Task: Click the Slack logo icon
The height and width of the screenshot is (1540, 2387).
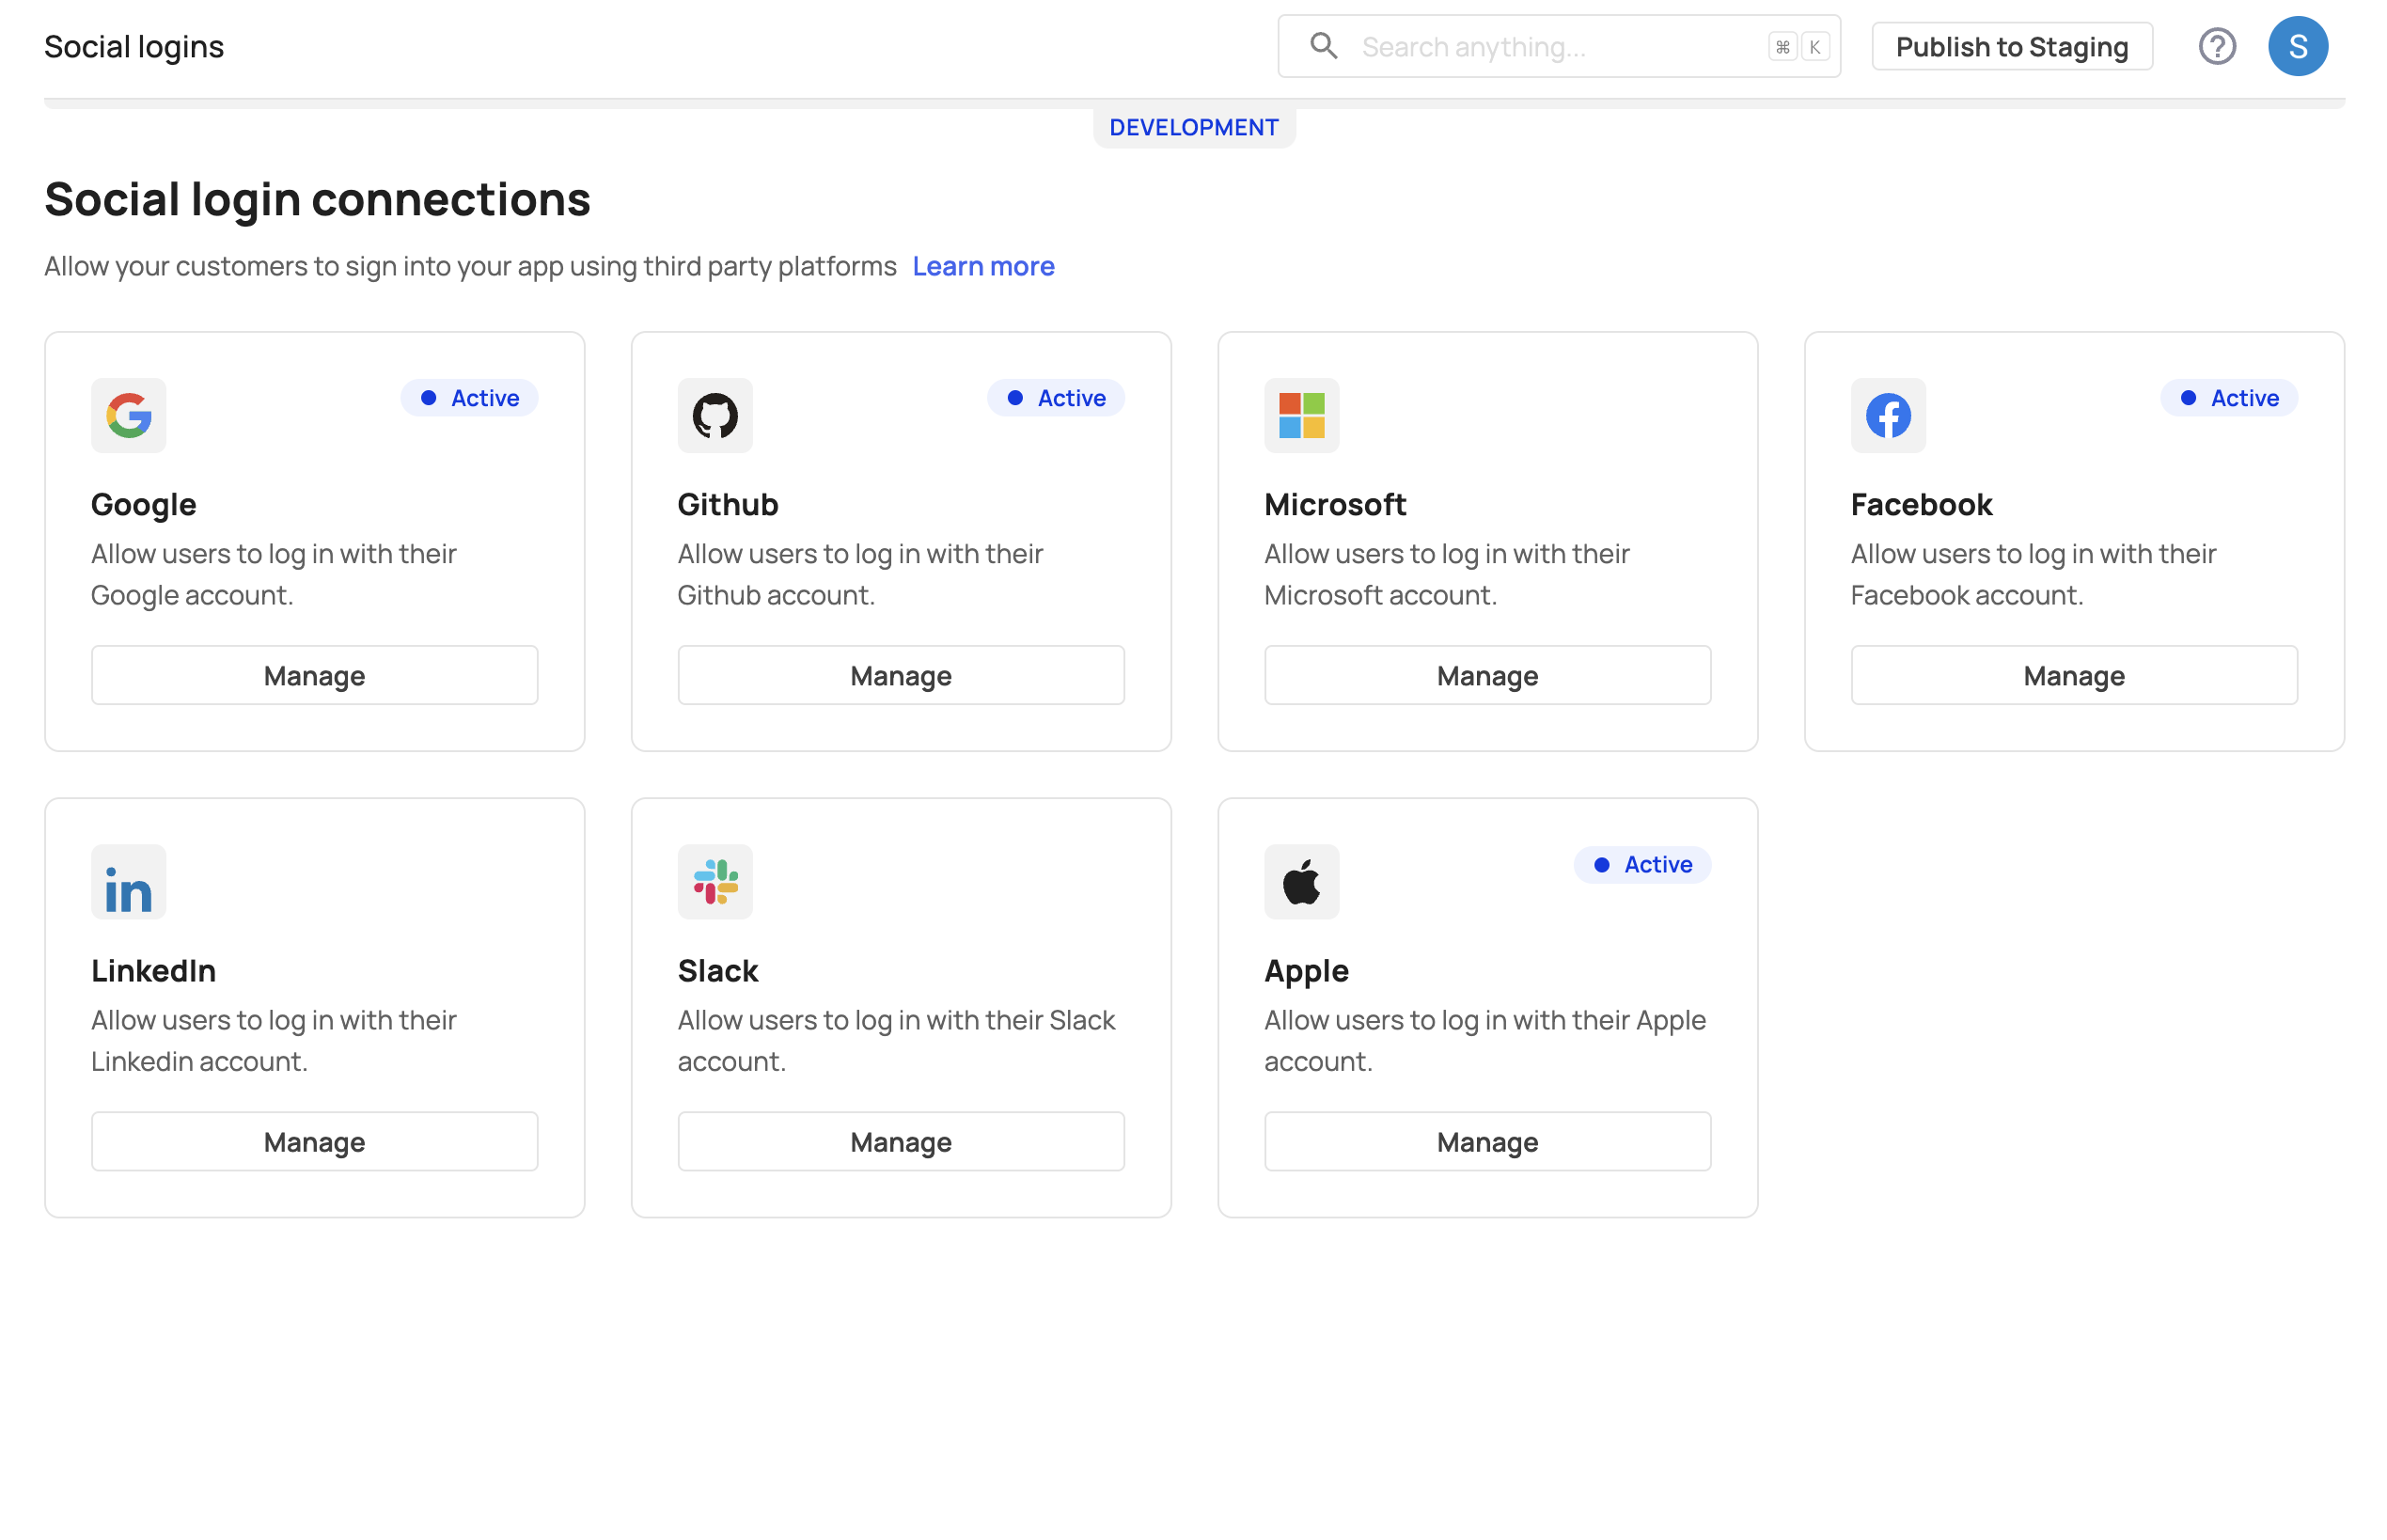Action: click(714, 881)
